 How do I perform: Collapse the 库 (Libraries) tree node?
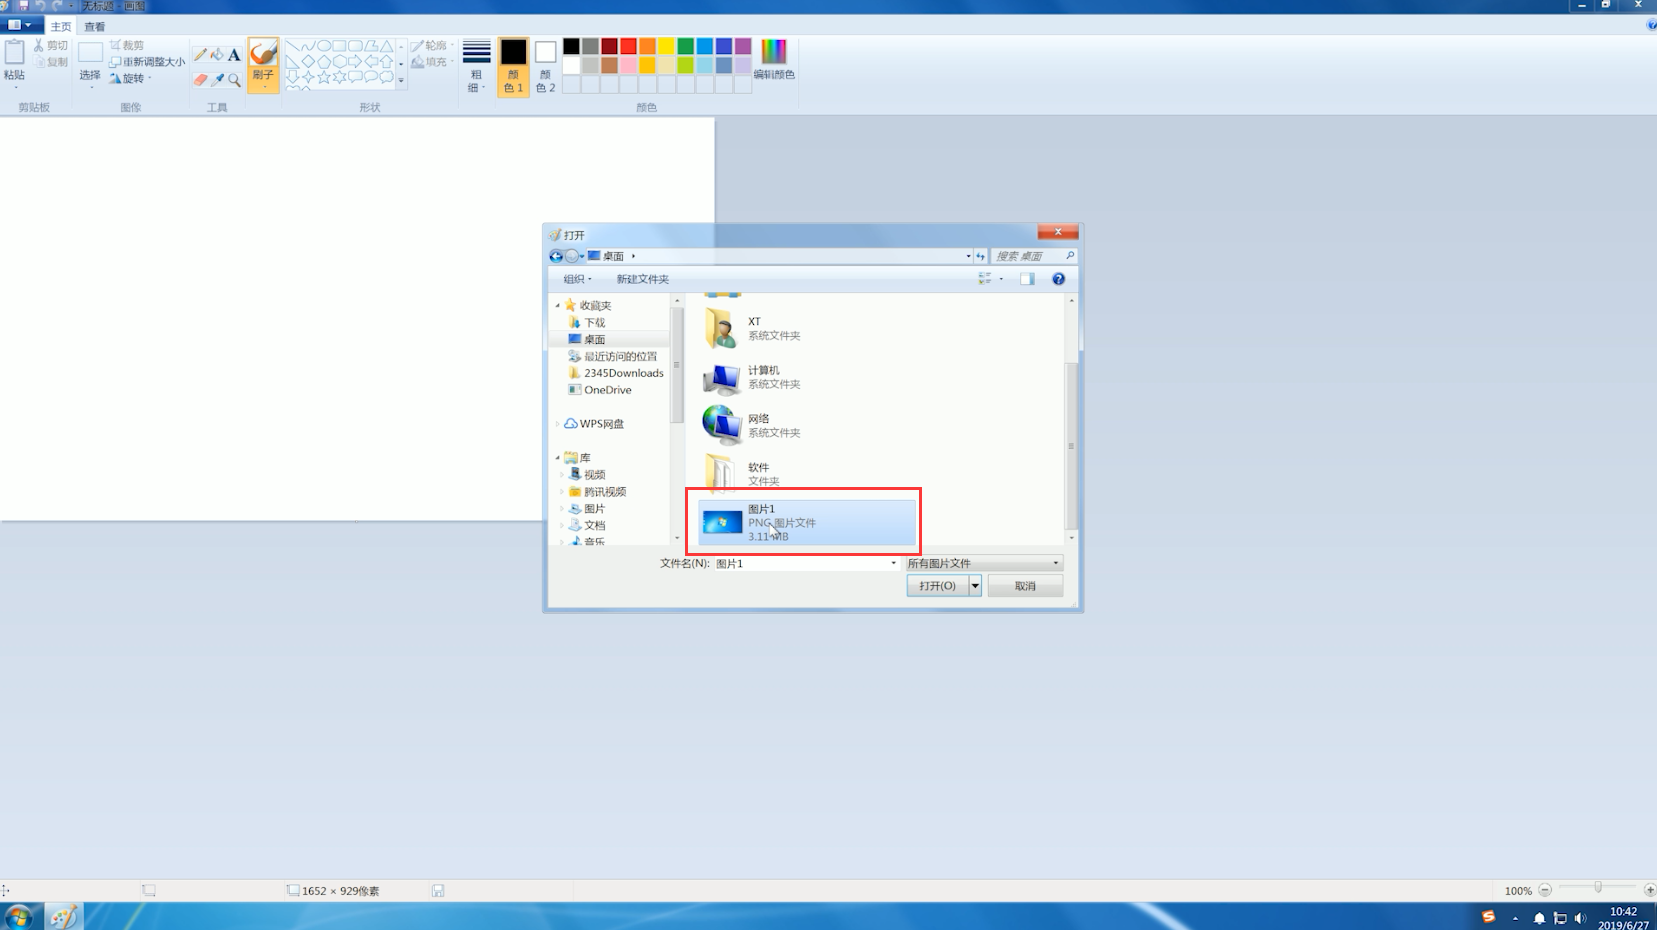click(558, 457)
